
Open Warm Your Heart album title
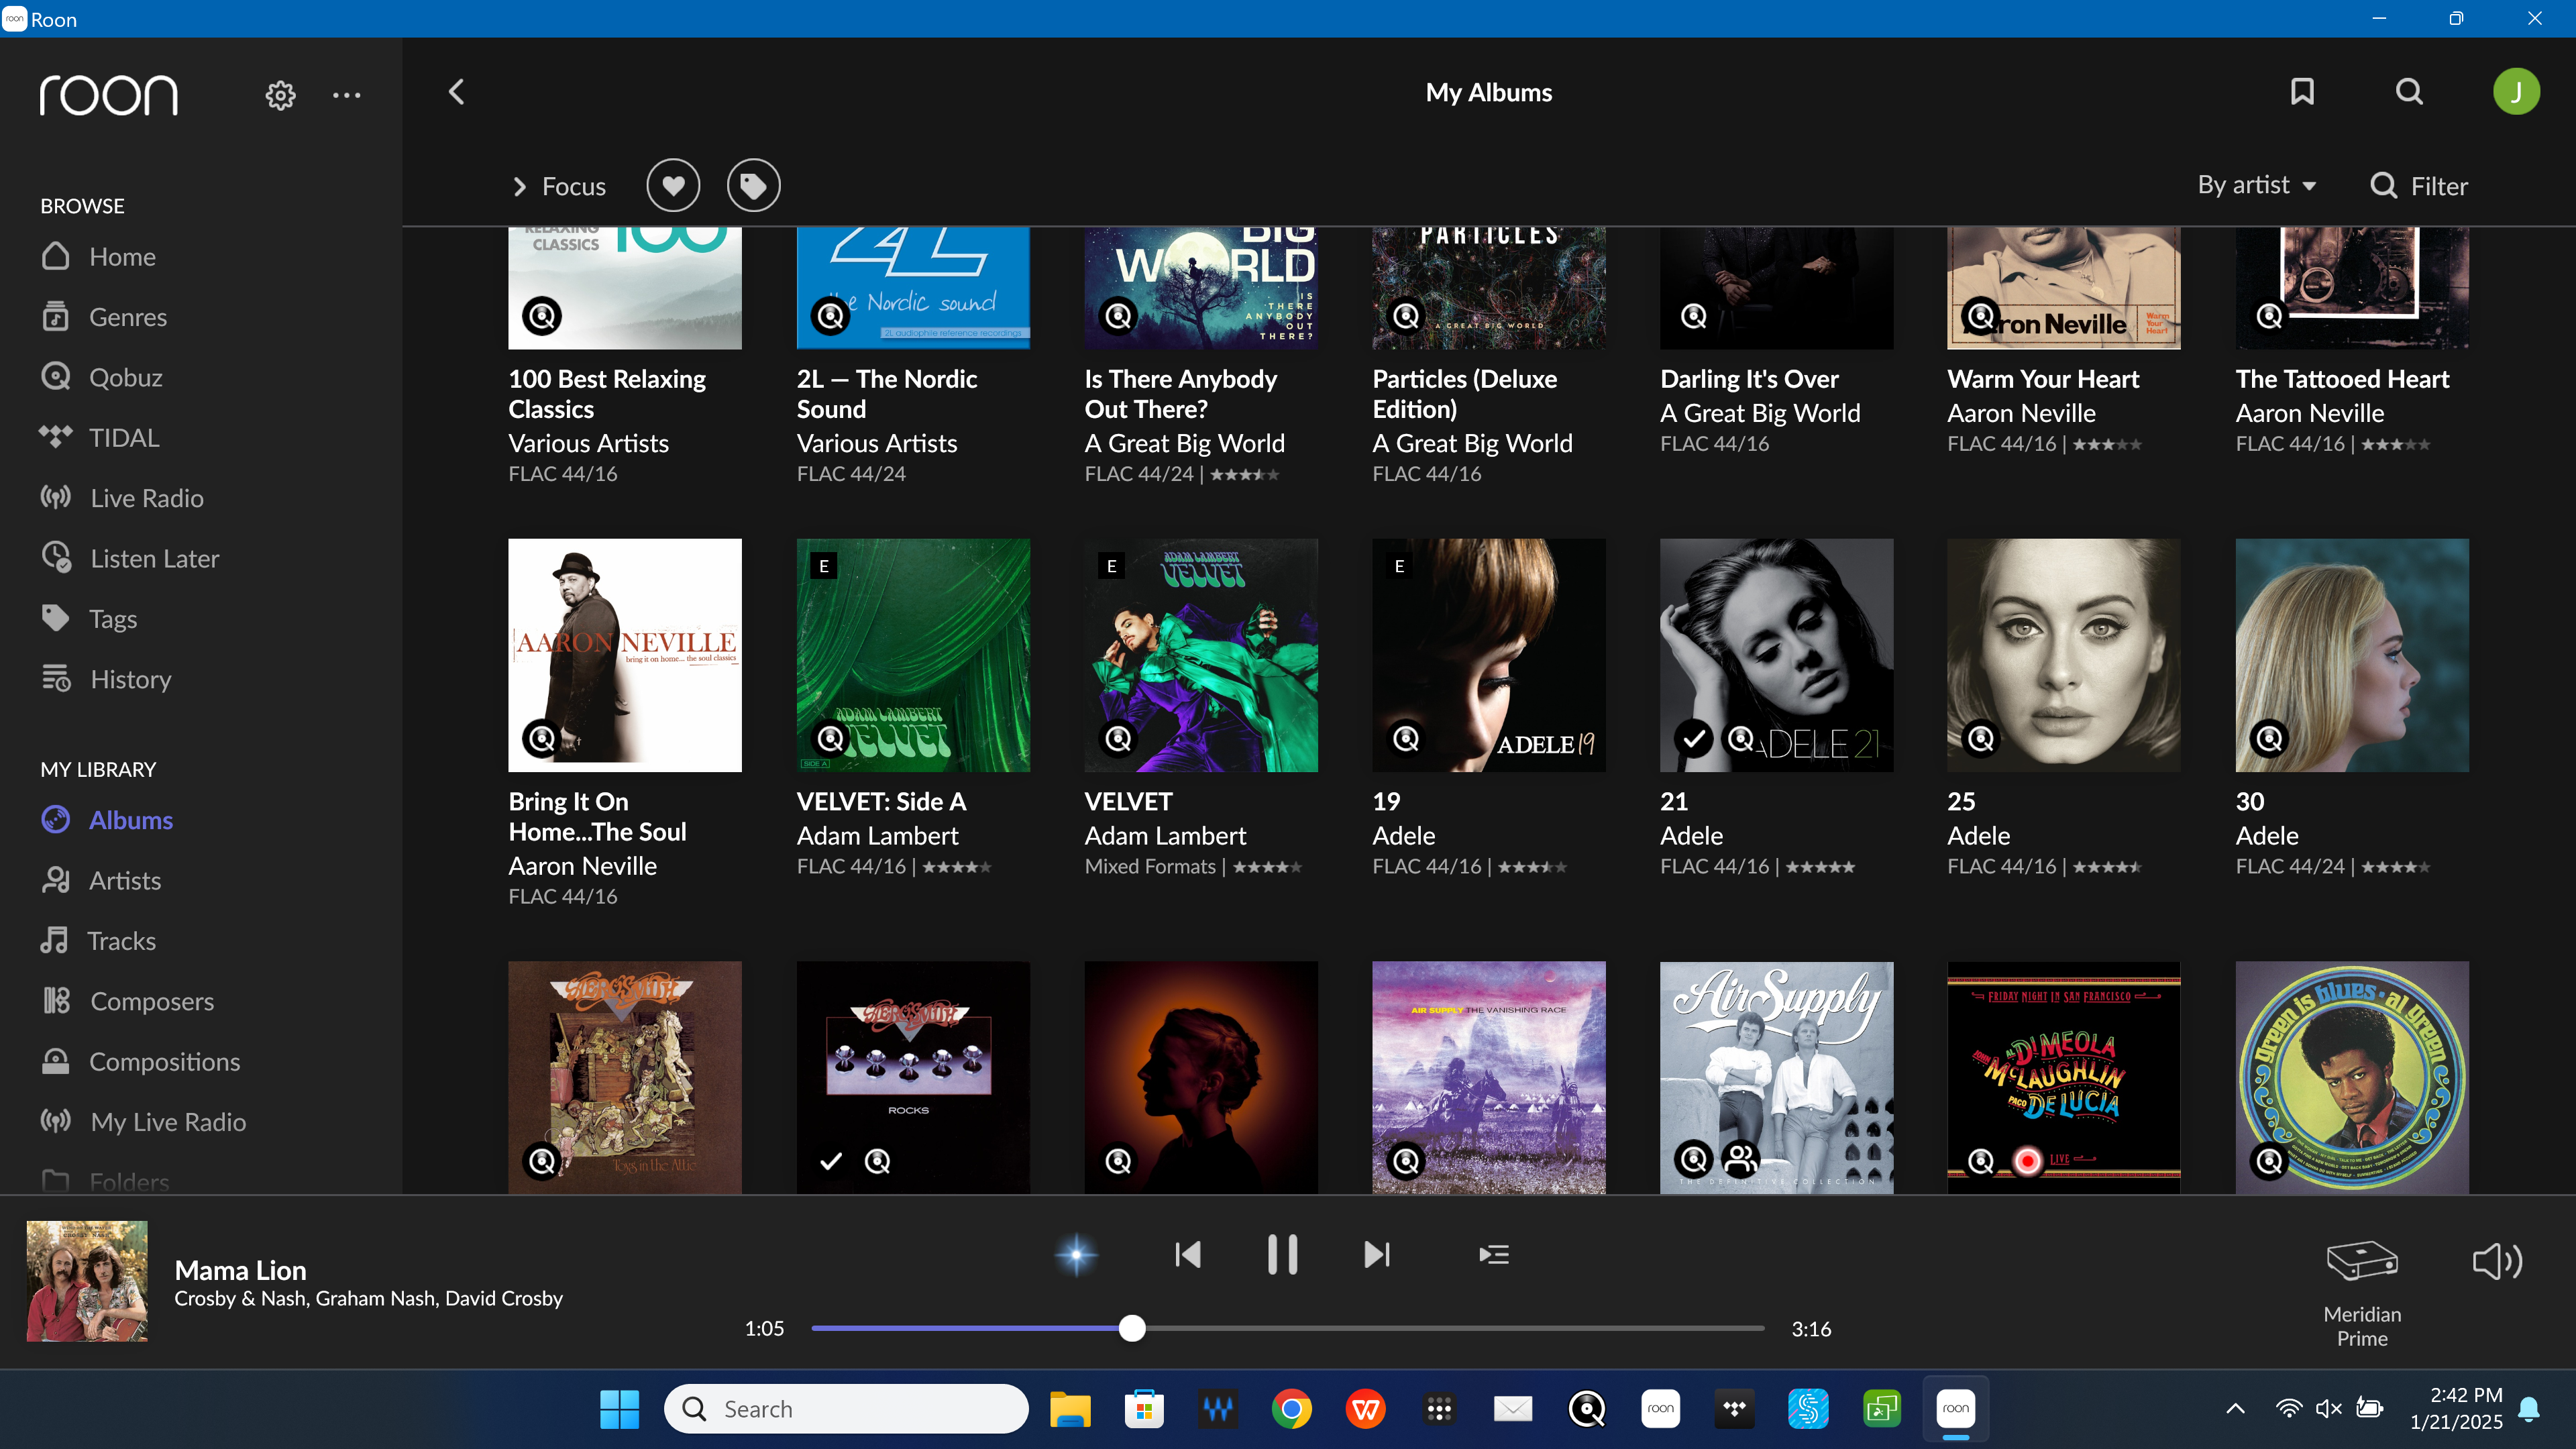coord(2043,379)
